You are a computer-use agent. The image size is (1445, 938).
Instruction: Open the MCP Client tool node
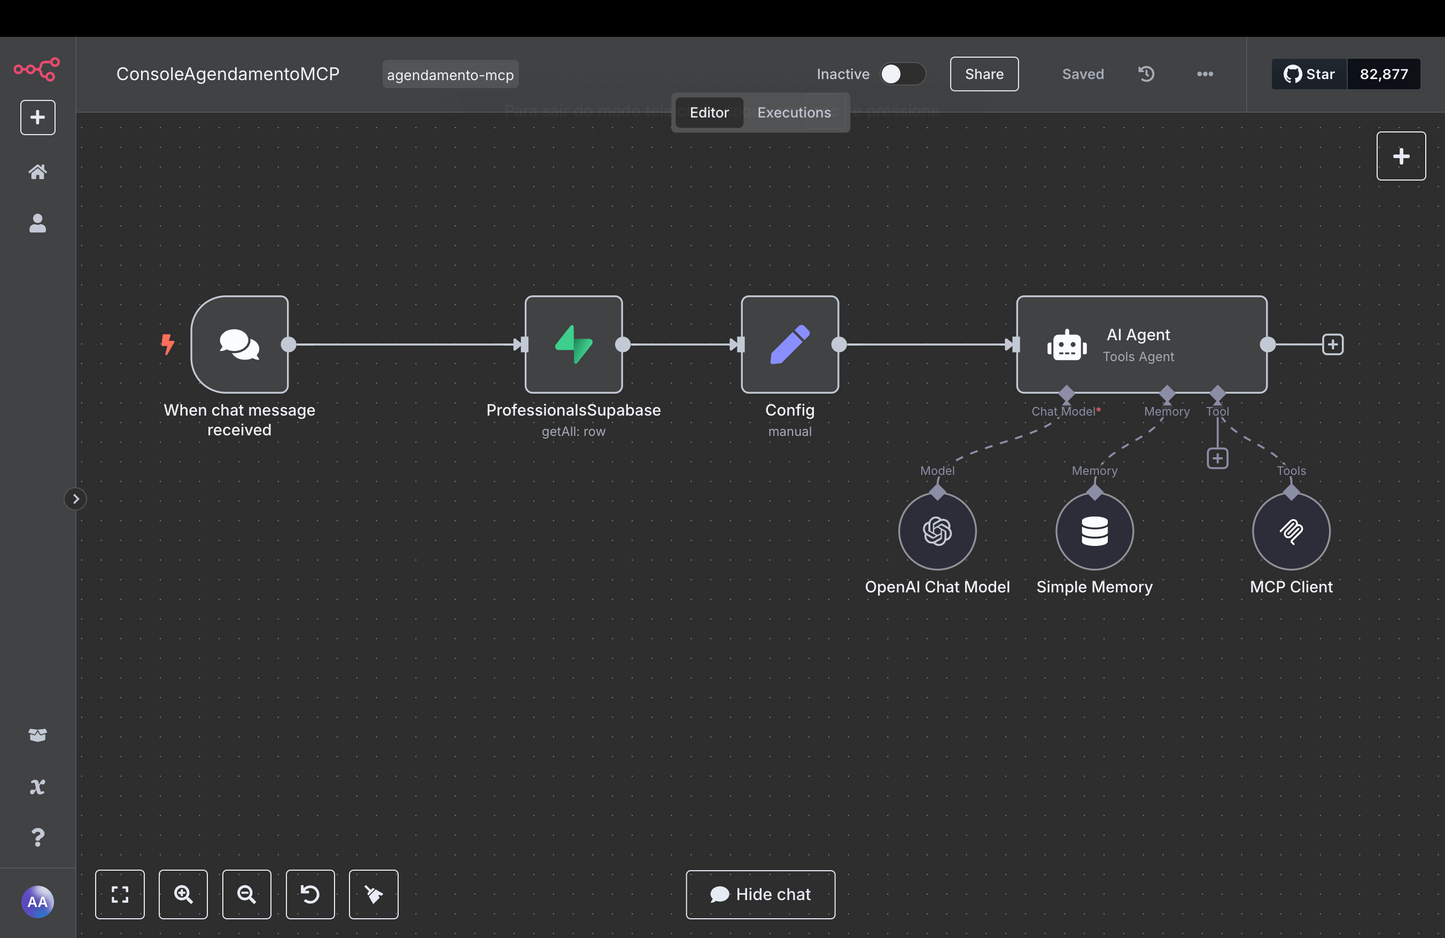(x=1291, y=530)
